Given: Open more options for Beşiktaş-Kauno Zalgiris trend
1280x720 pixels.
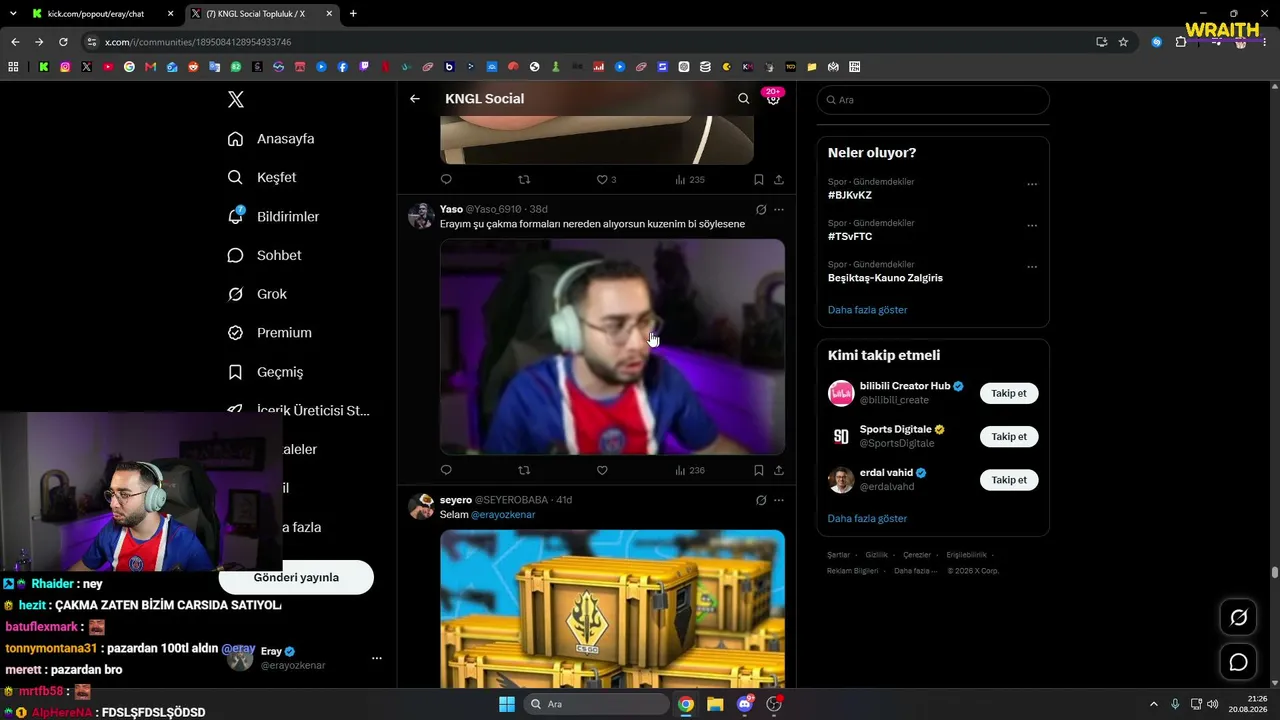Looking at the screenshot, I should pos(1032,267).
